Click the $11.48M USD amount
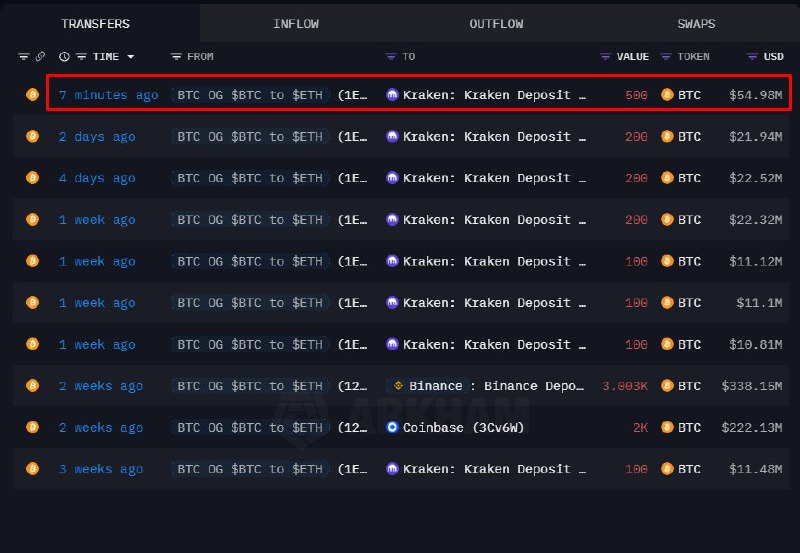This screenshot has width=800, height=553. point(756,469)
